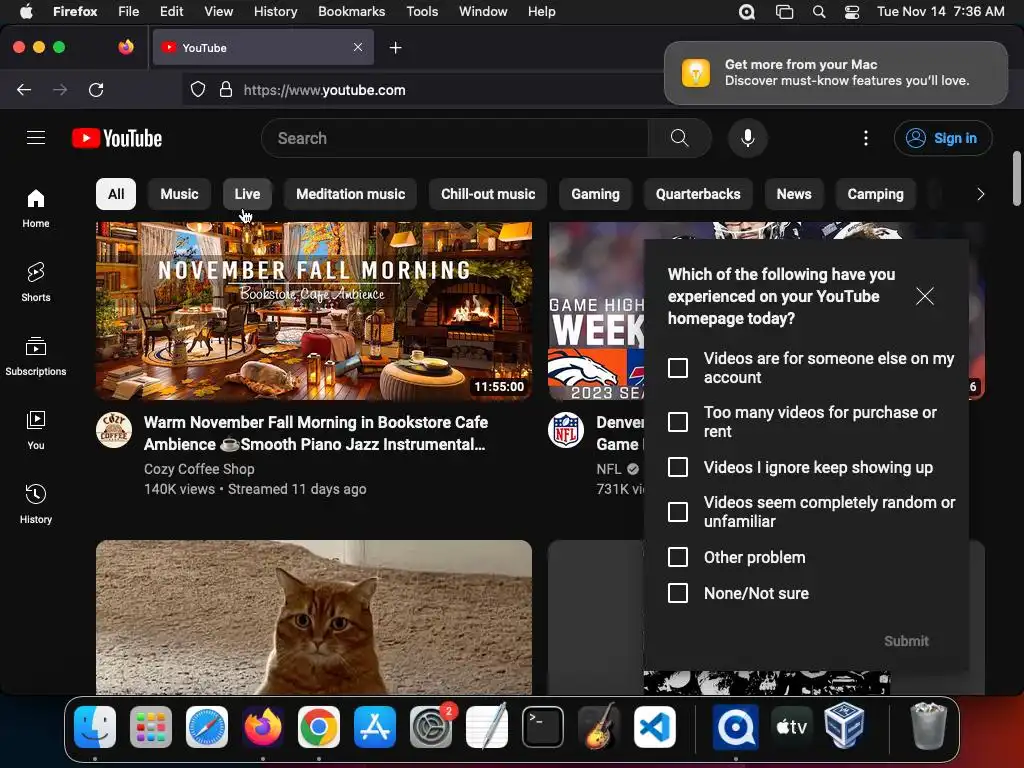1024x768 pixels.
Task: Launch Terminal from the dock
Action: 543,727
